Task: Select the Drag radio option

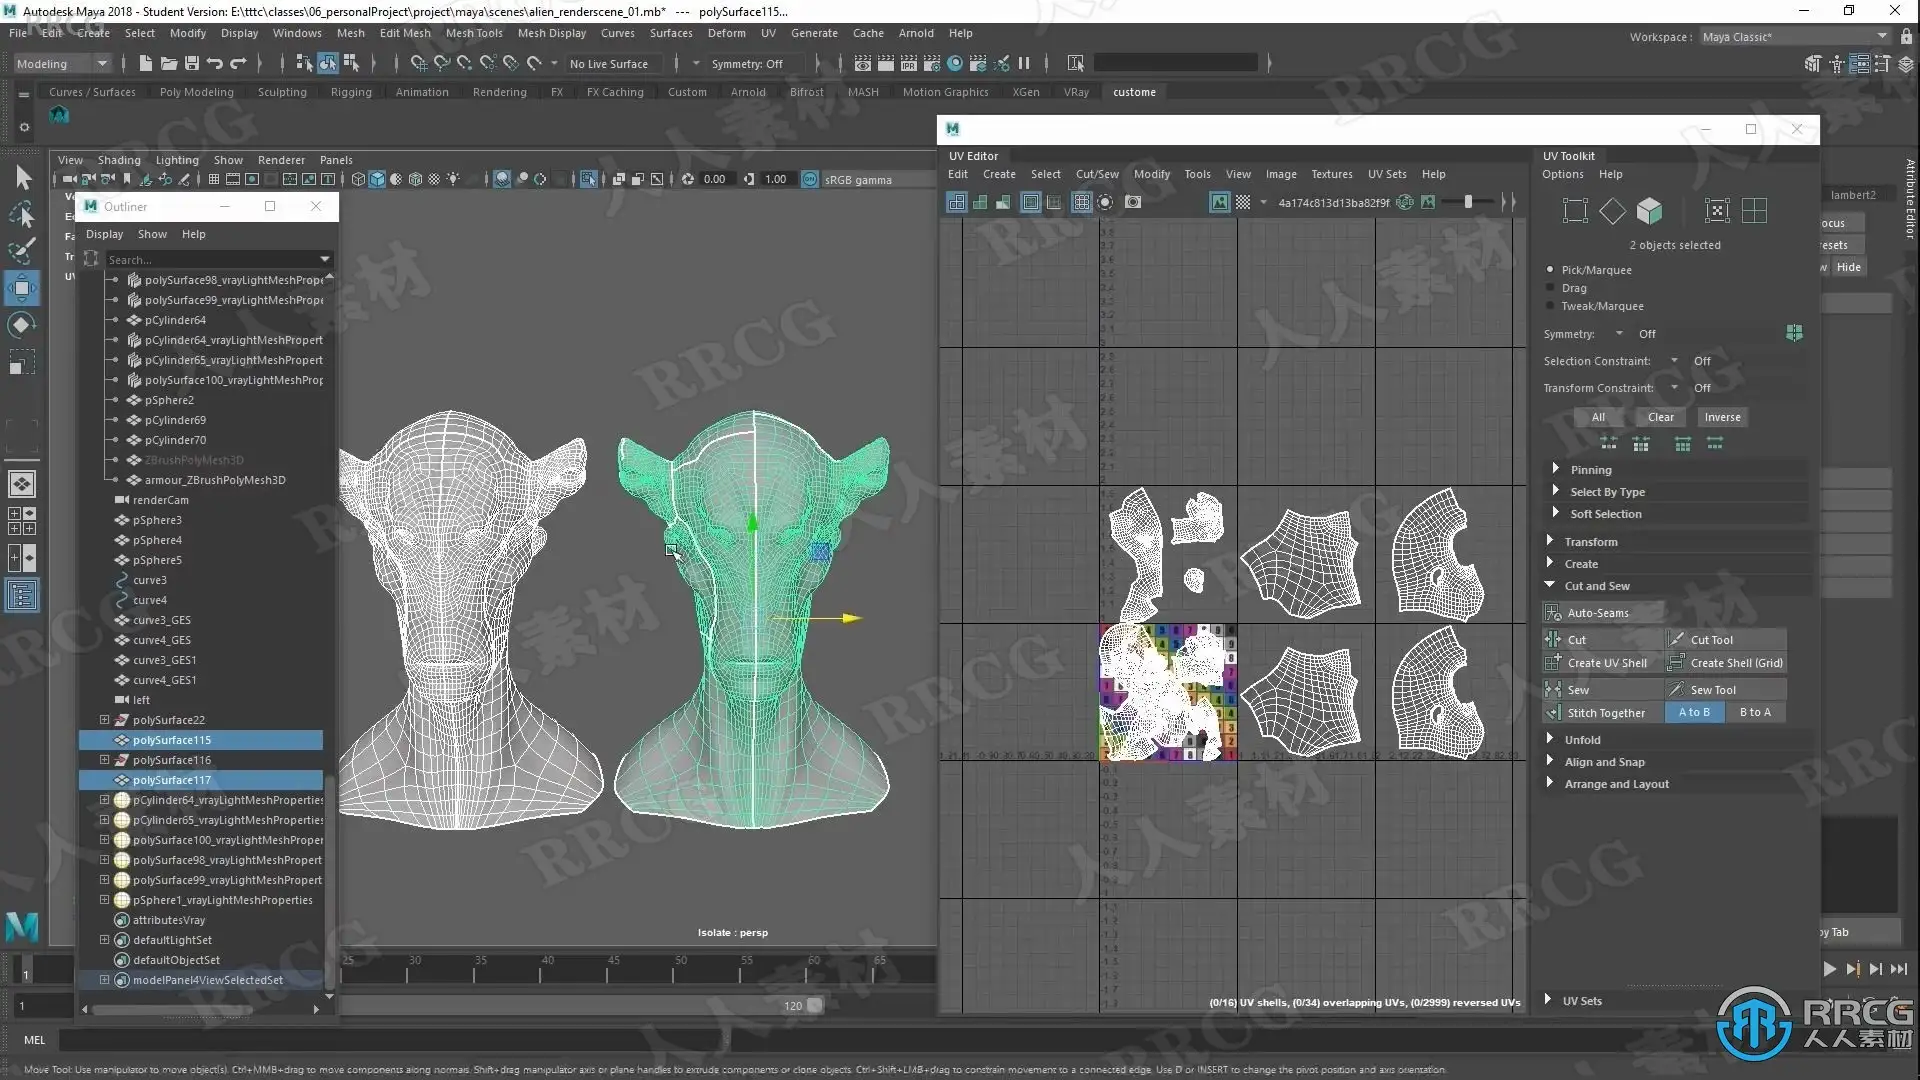Action: [x=1551, y=288]
